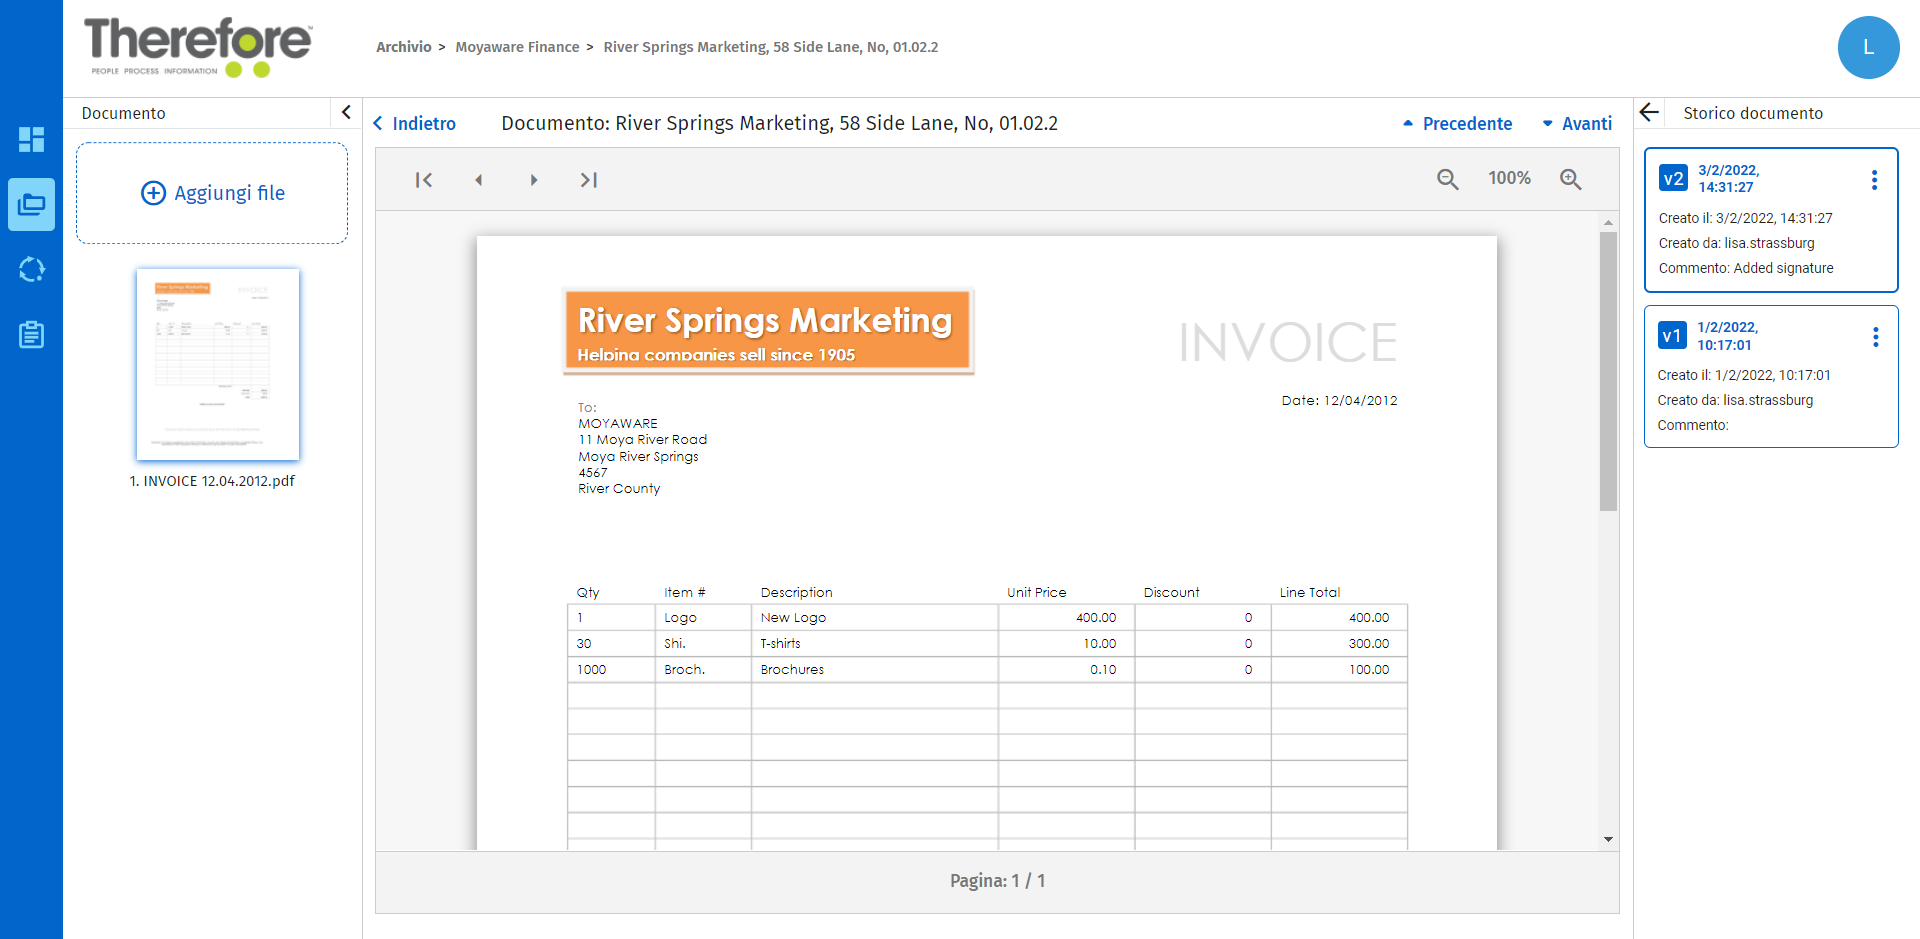Click v1 date 1/2/2022, 10:17:01 link

(x=1727, y=336)
